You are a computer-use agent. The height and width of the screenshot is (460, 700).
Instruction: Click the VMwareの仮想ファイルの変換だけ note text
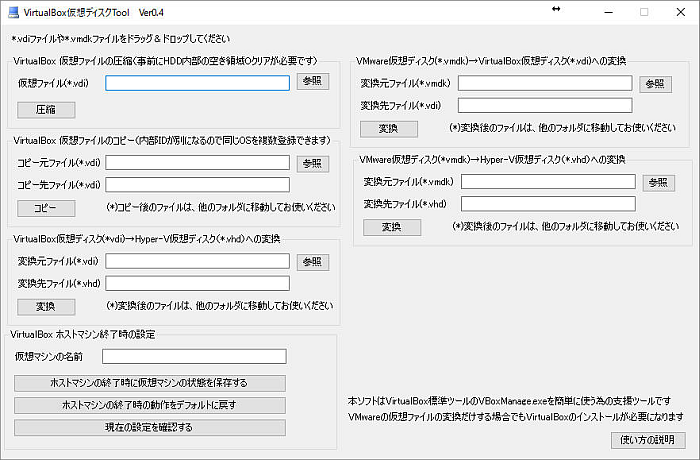pos(516,417)
